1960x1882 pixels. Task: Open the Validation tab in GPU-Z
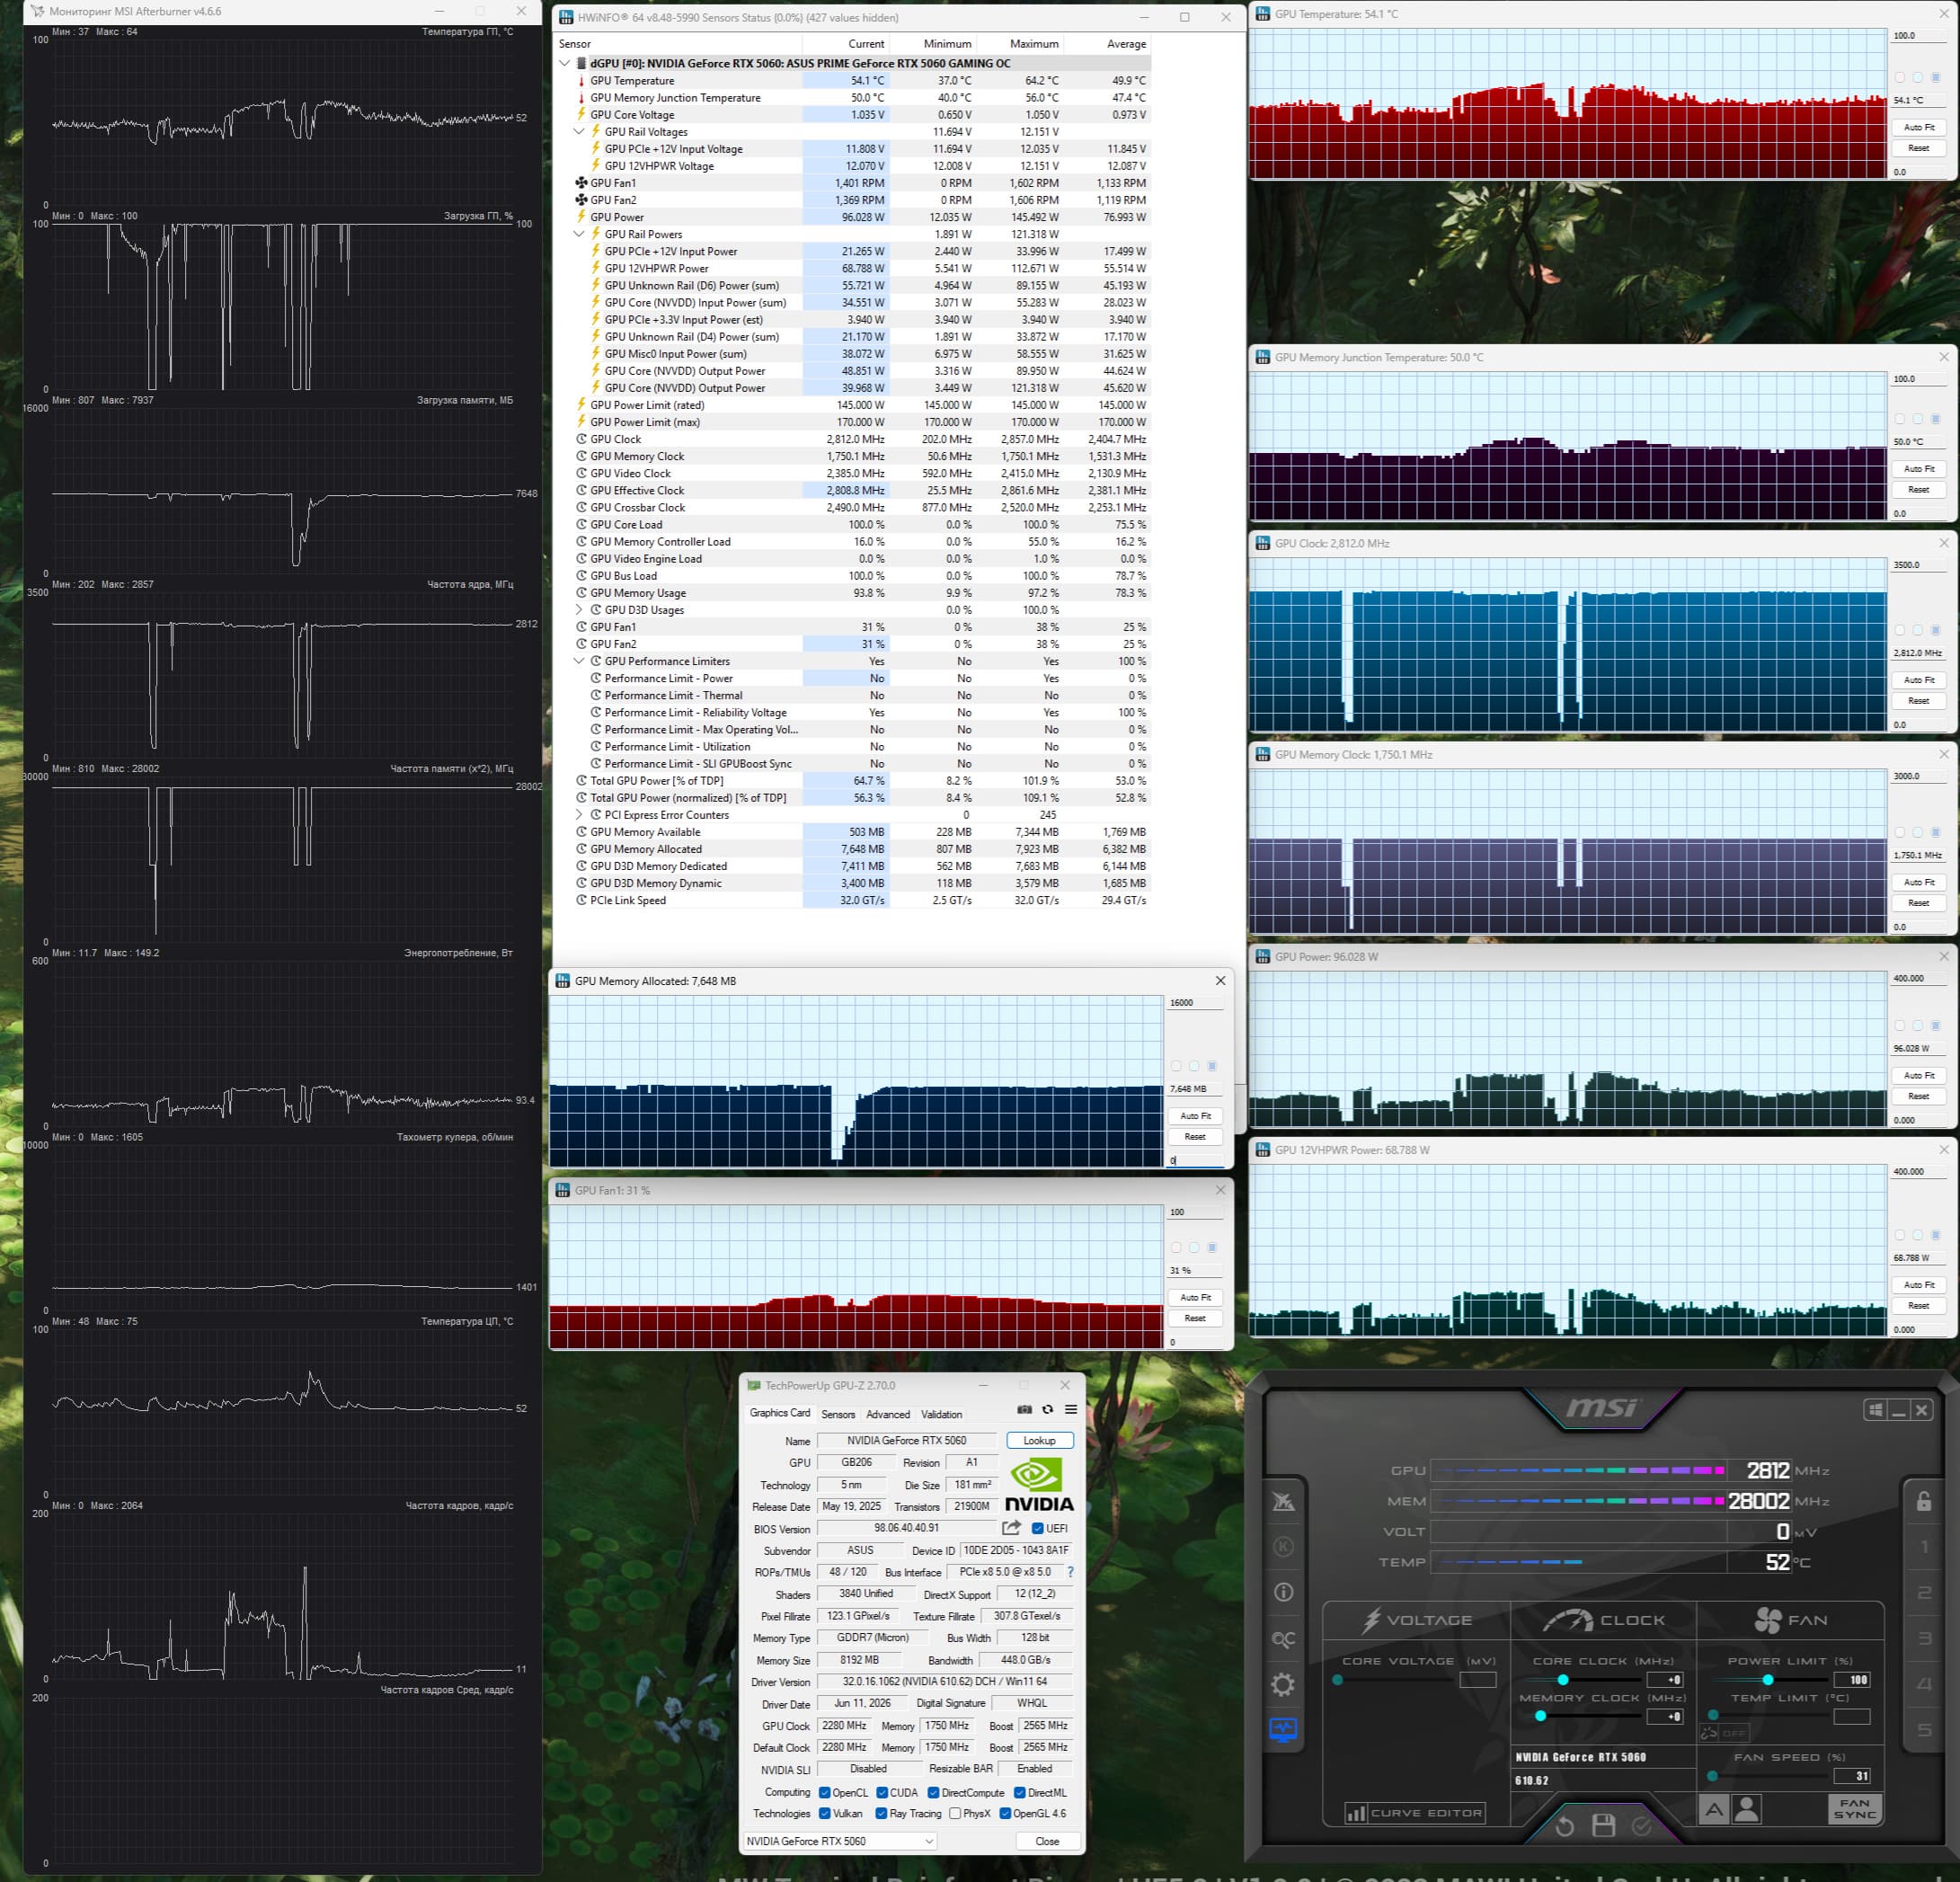pos(941,1414)
